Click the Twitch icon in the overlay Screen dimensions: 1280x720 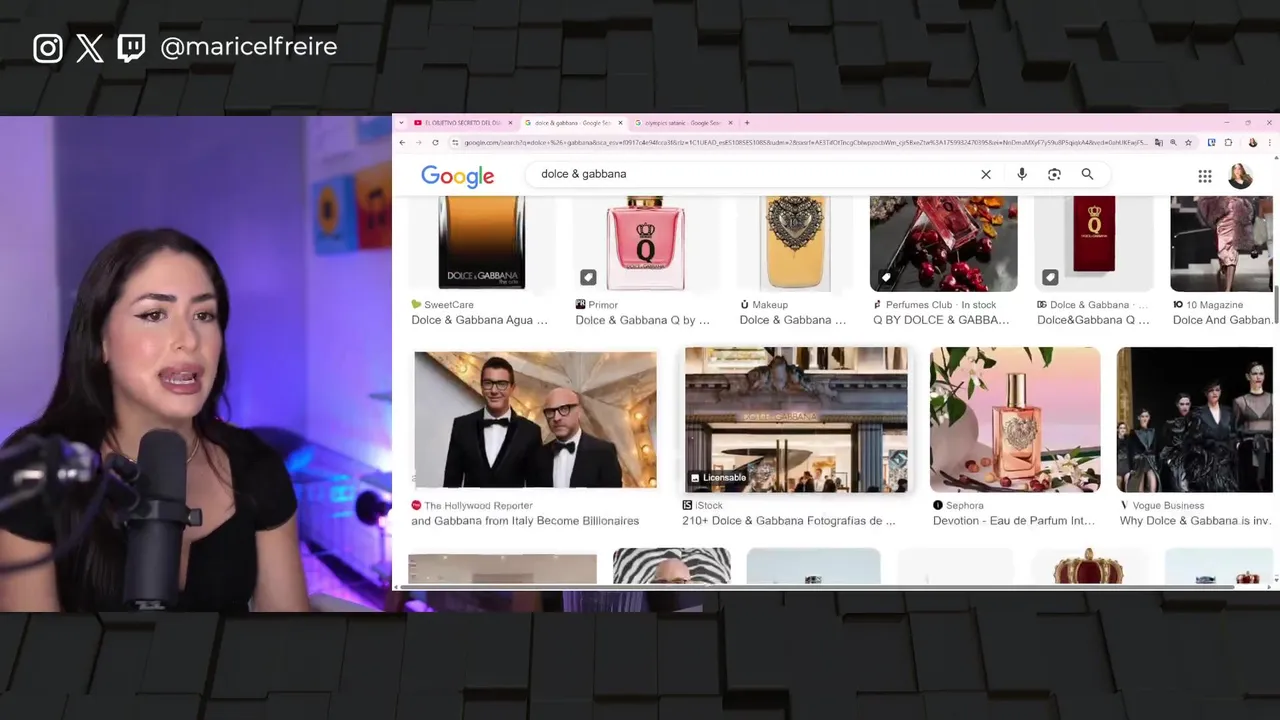tap(131, 48)
